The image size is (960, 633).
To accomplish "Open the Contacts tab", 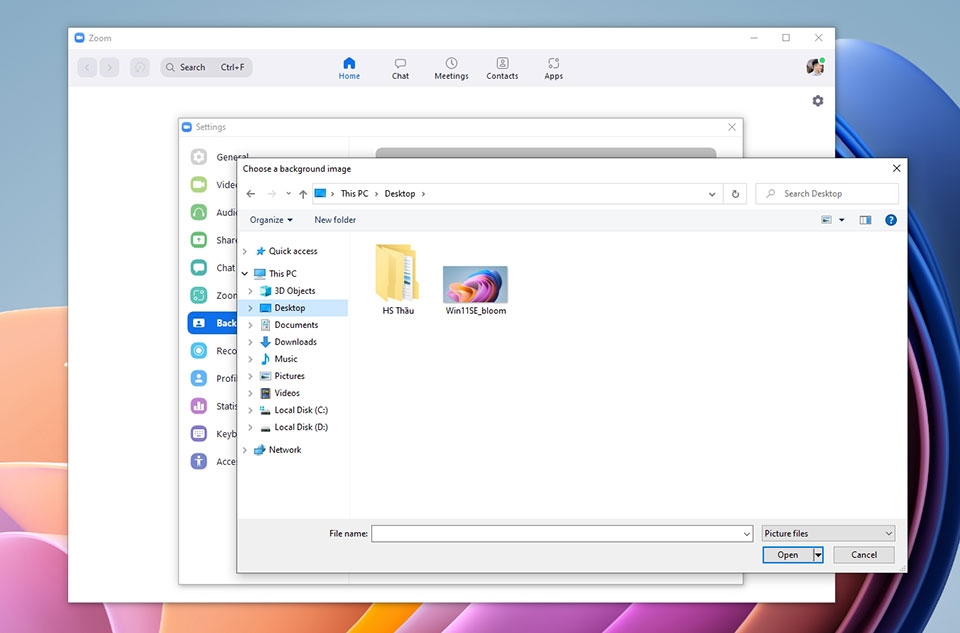I will click(502, 69).
